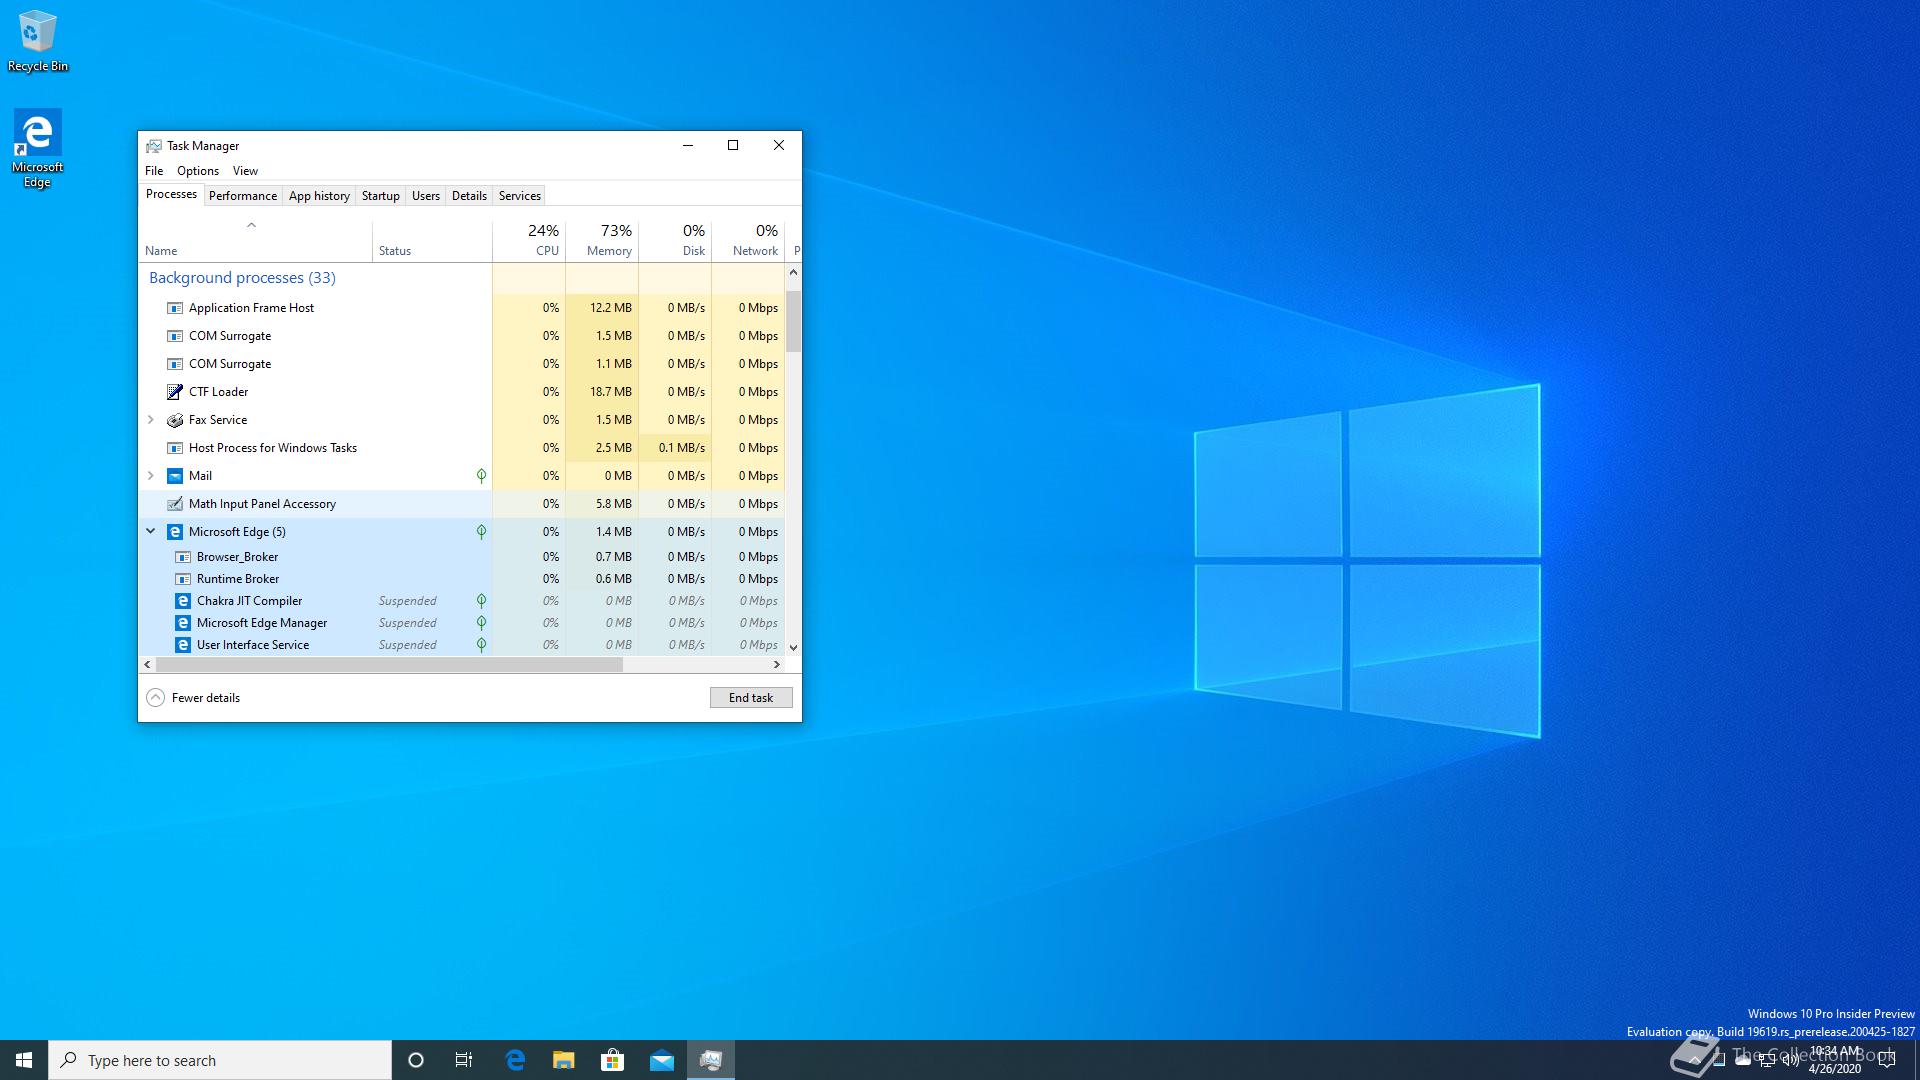The width and height of the screenshot is (1920, 1080).
Task: Click the Type here to search box
Action: pyautogui.click(x=220, y=1060)
